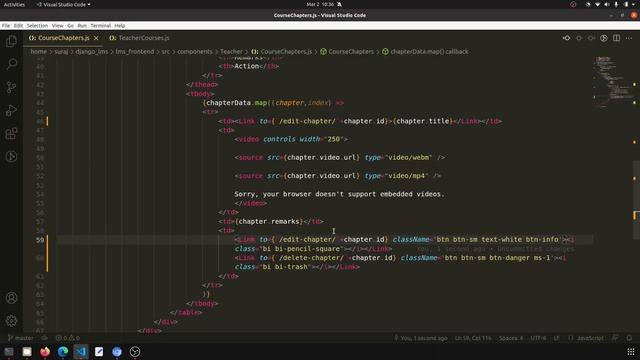The width and height of the screenshot is (640, 360).
Task: Click the Previous Change editor icon
Action: click(x=579, y=38)
